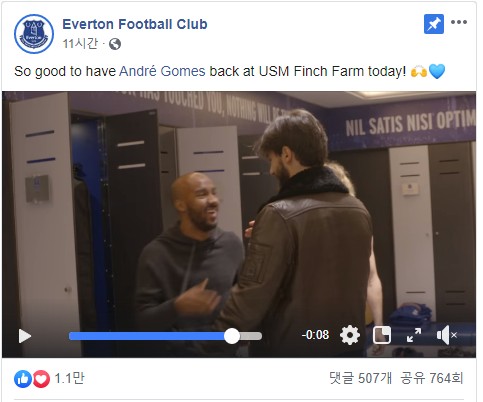This screenshot has width=483, height=402.
Task: Click the Everton club crest avatar
Action: pos(34,34)
